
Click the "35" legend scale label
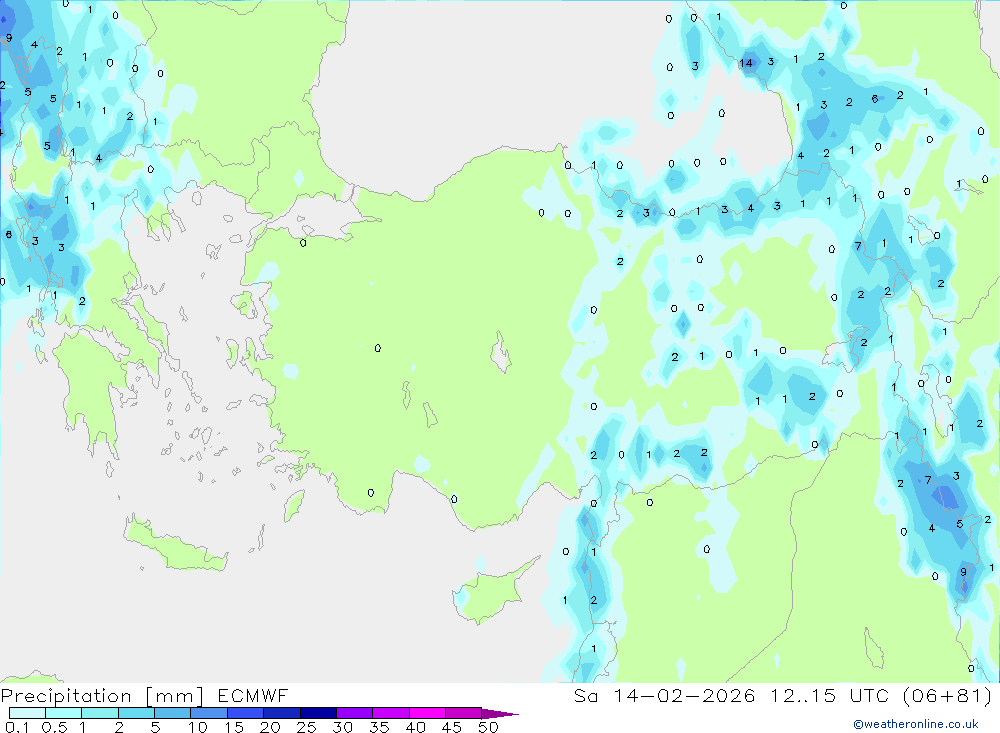click(379, 727)
